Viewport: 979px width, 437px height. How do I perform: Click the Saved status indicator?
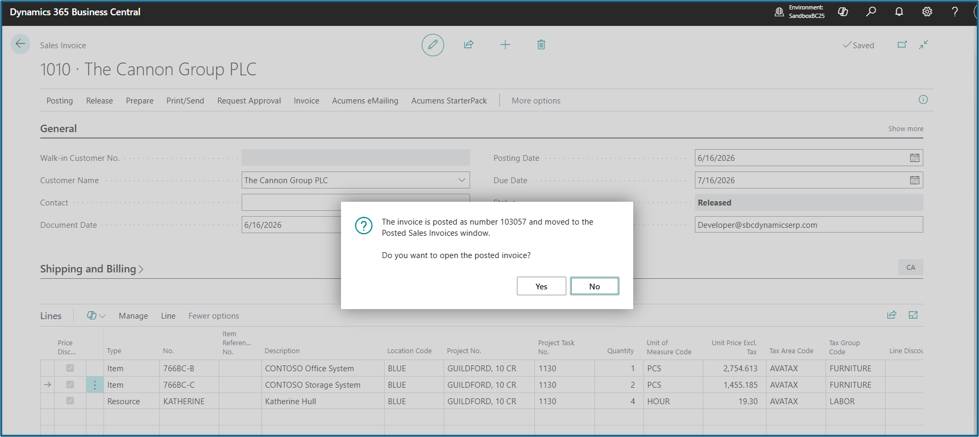[858, 45]
